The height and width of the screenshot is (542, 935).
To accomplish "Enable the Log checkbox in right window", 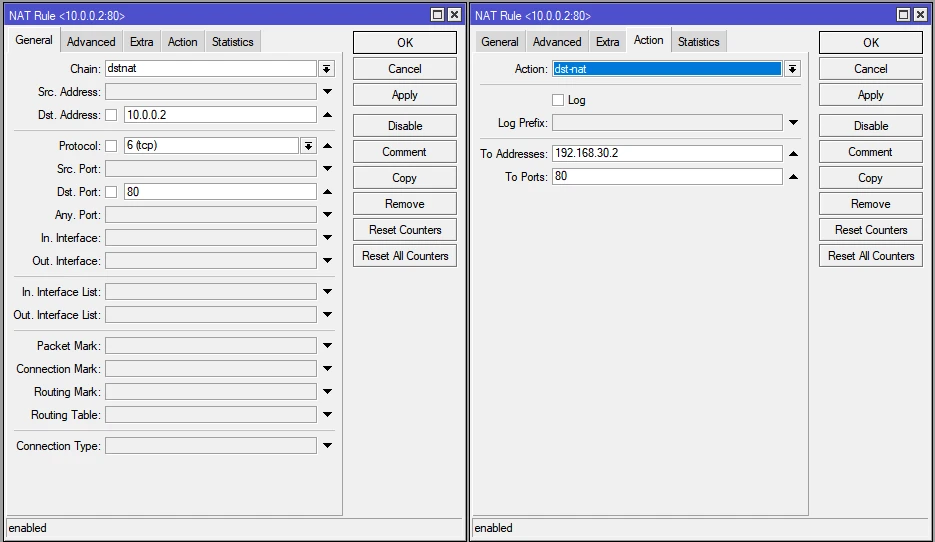I will 558,100.
